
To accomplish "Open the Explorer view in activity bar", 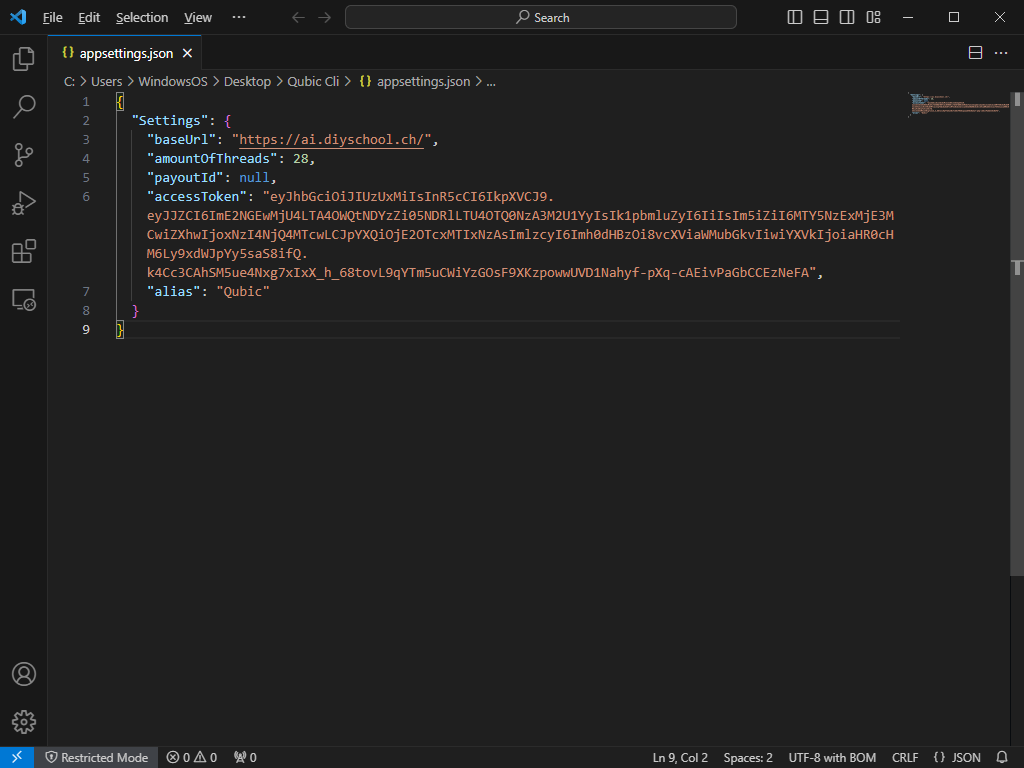I will (x=24, y=59).
